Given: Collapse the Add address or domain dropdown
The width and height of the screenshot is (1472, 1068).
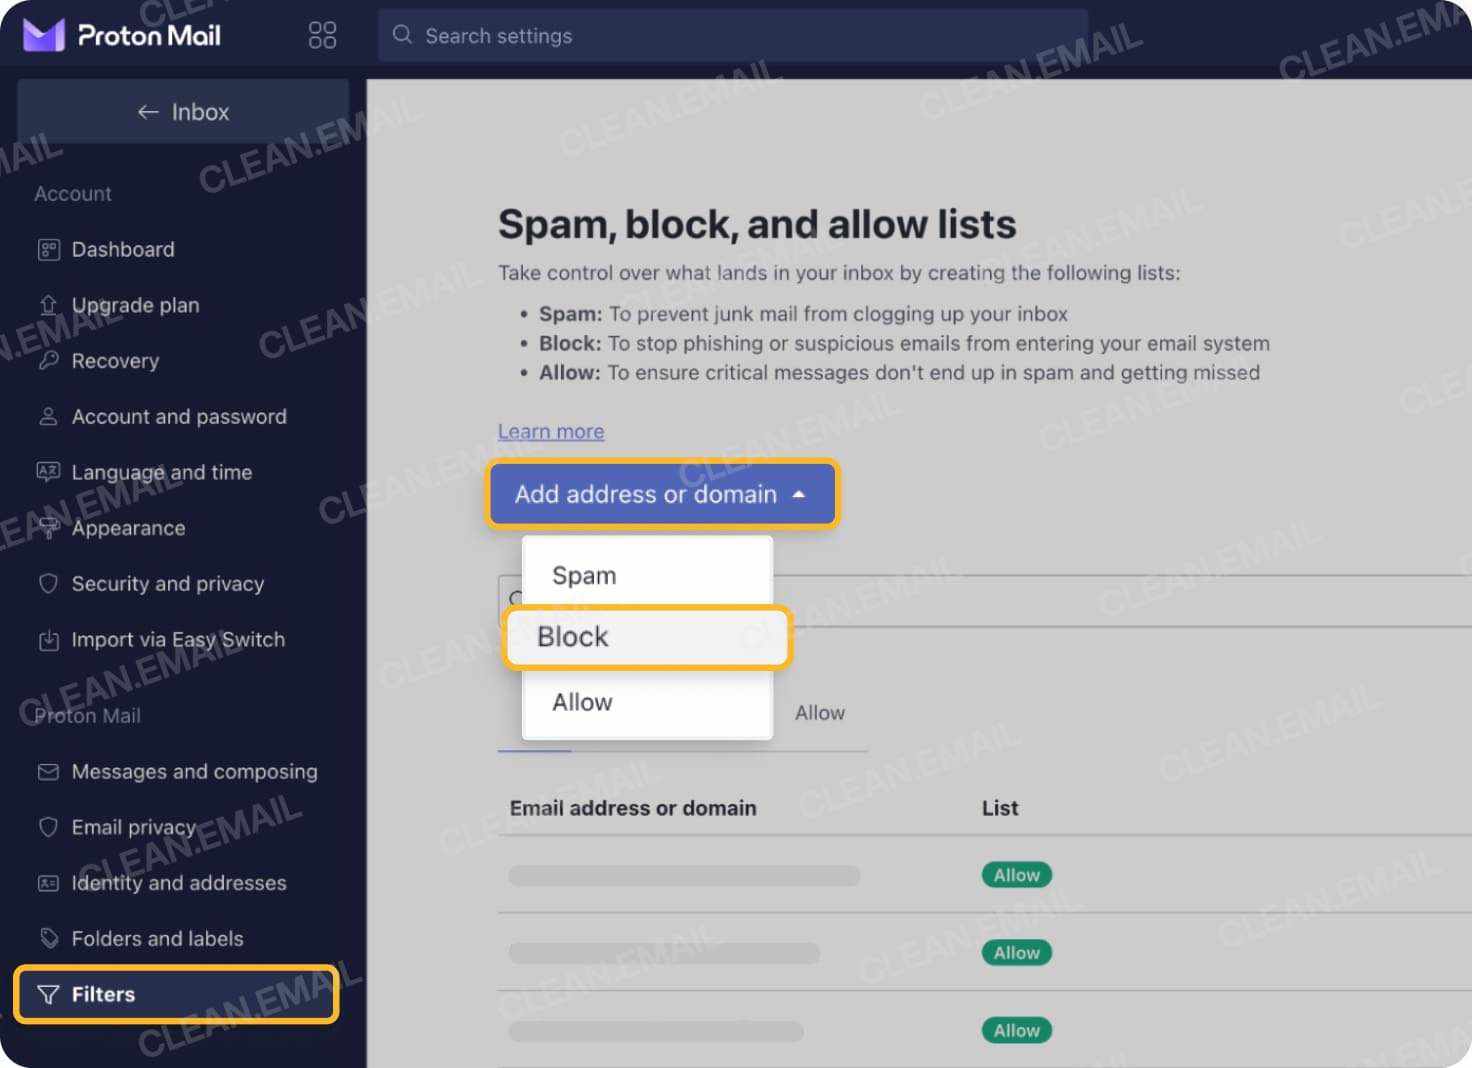Looking at the screenshot, I should coord(661,493).
